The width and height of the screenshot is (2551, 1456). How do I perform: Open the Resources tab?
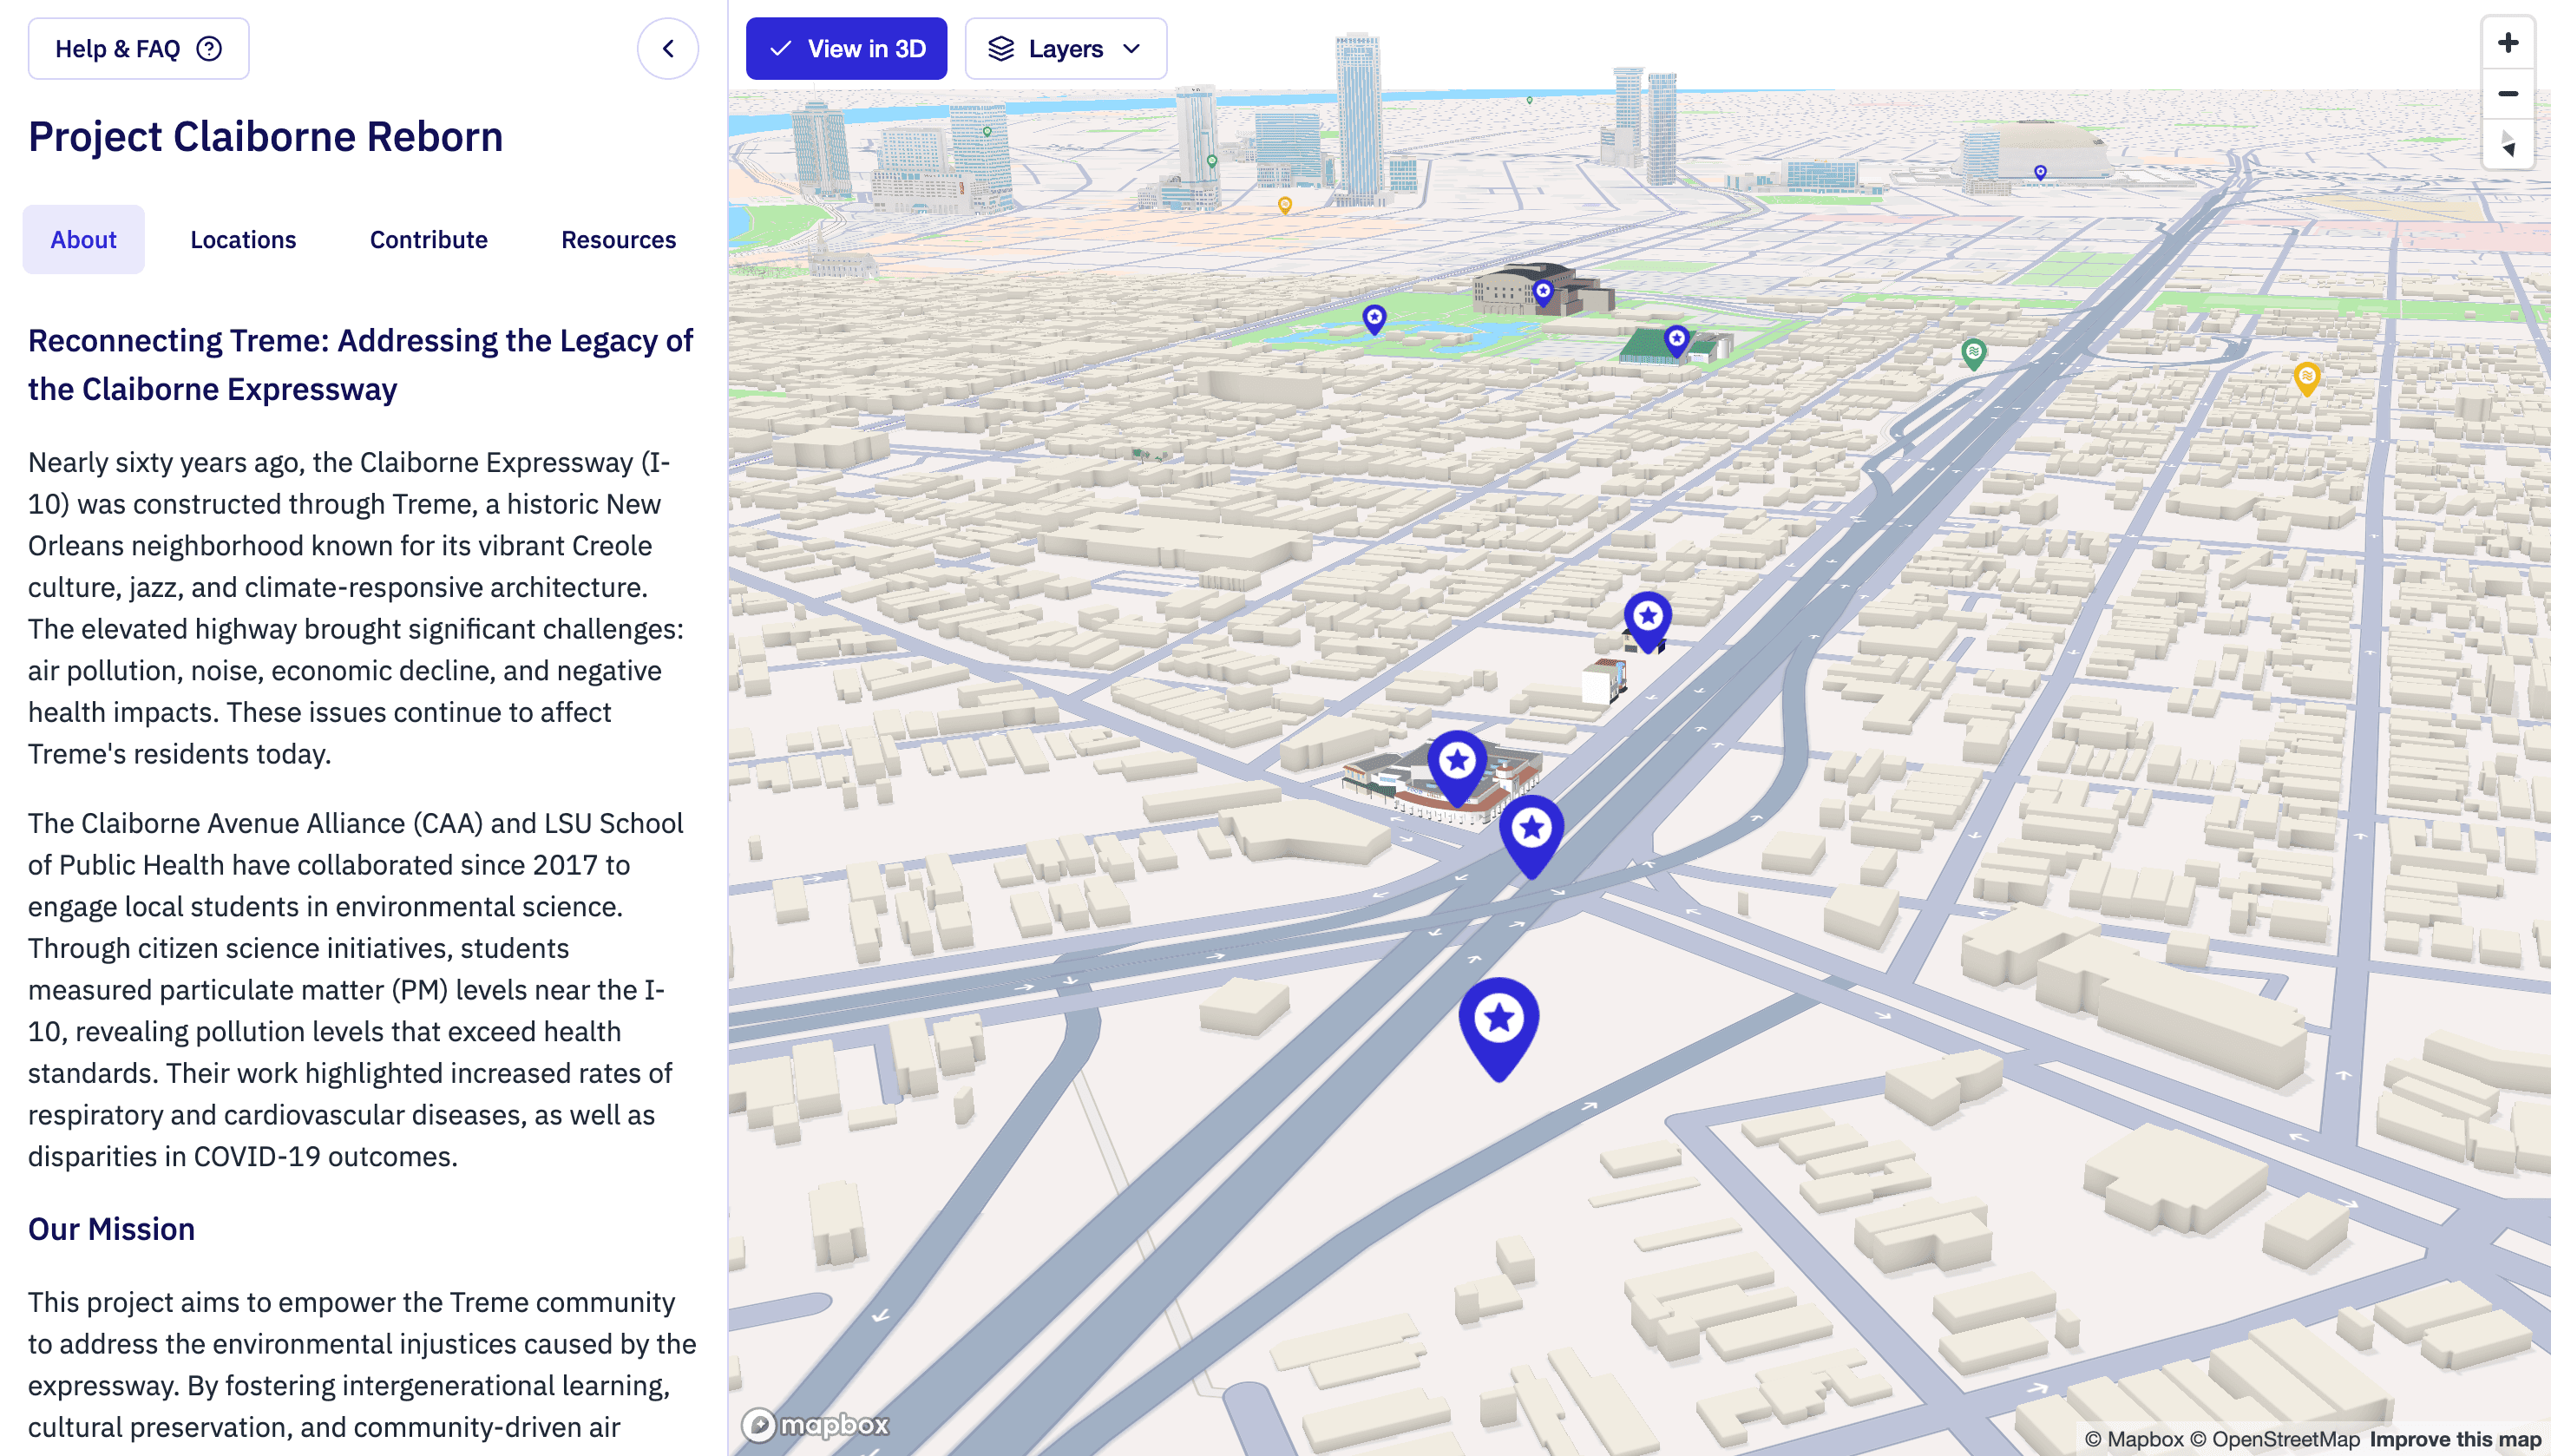point(619,240)
